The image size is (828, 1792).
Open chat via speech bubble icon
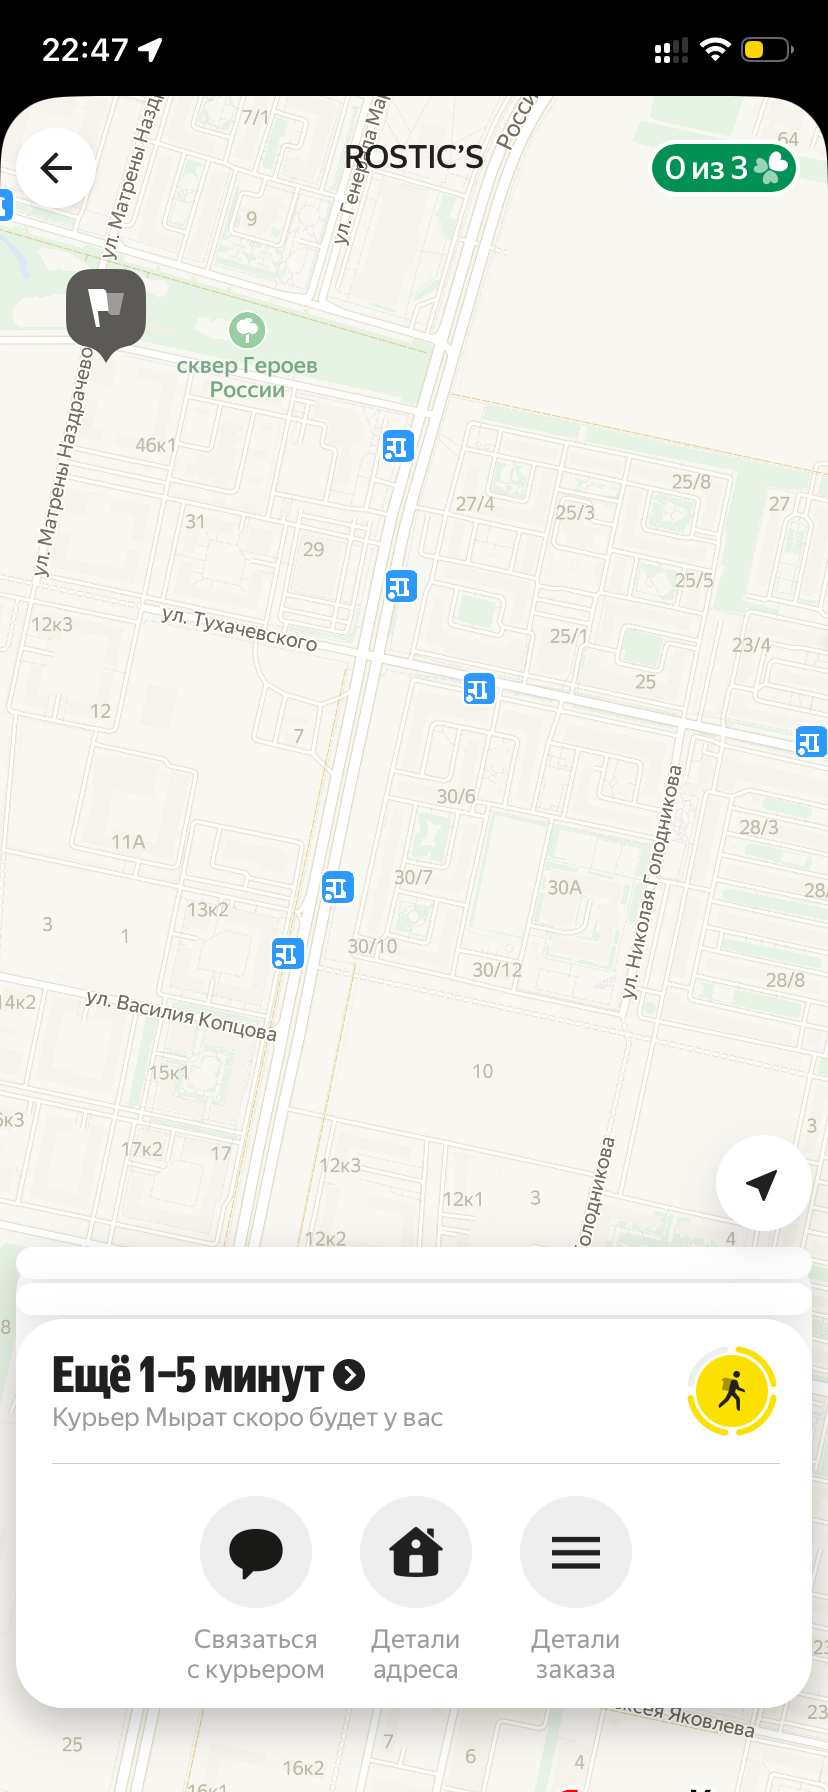click(256, 1552)
